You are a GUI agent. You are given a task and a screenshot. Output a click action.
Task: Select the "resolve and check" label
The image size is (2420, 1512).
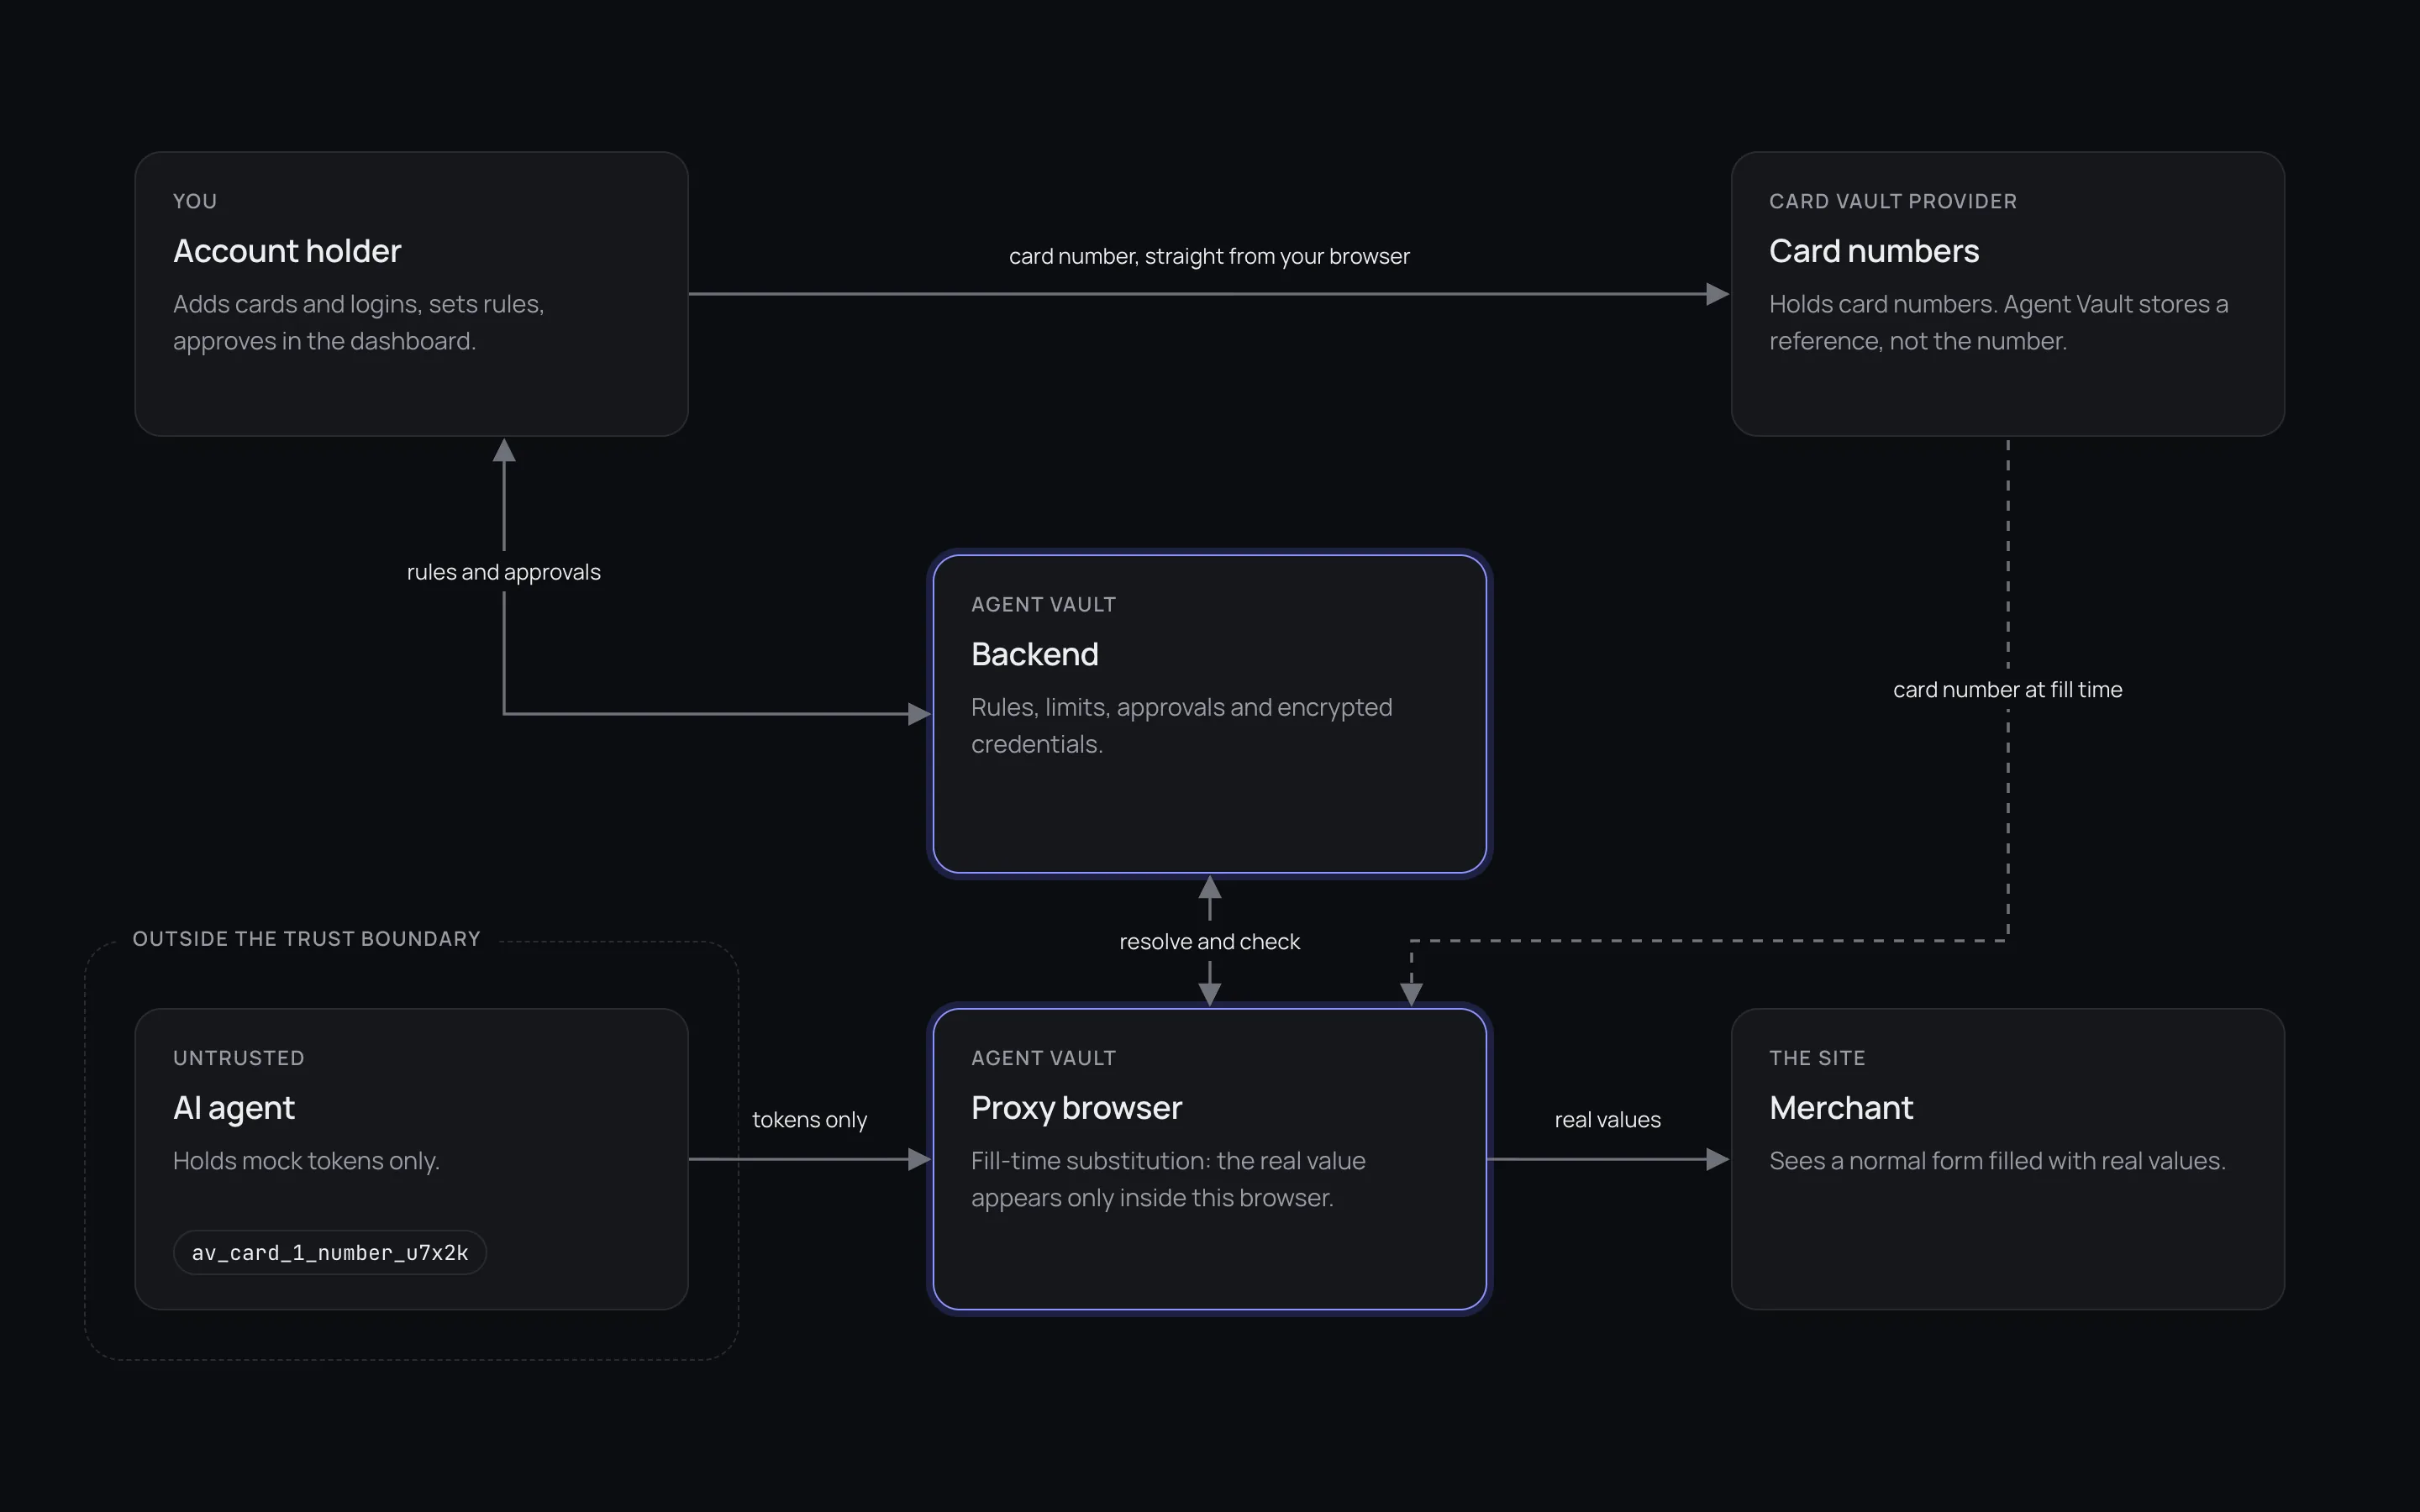pyautogui.click(x=1209, y=942)
